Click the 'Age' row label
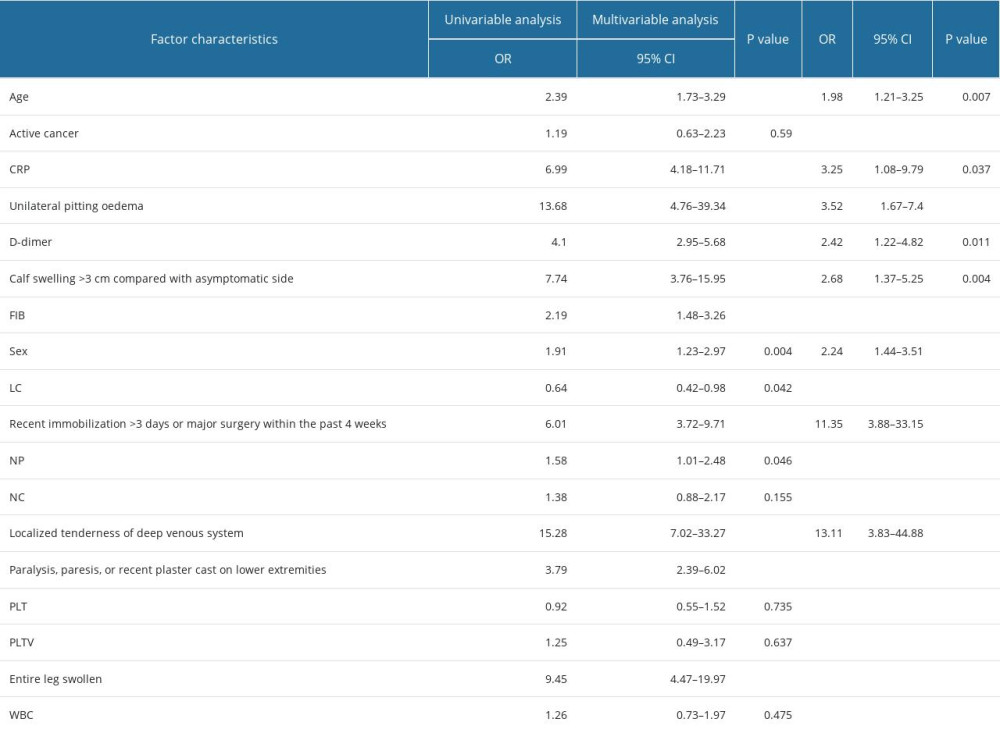The height and width of the screenshot is (733, 1000). (19, 97)
